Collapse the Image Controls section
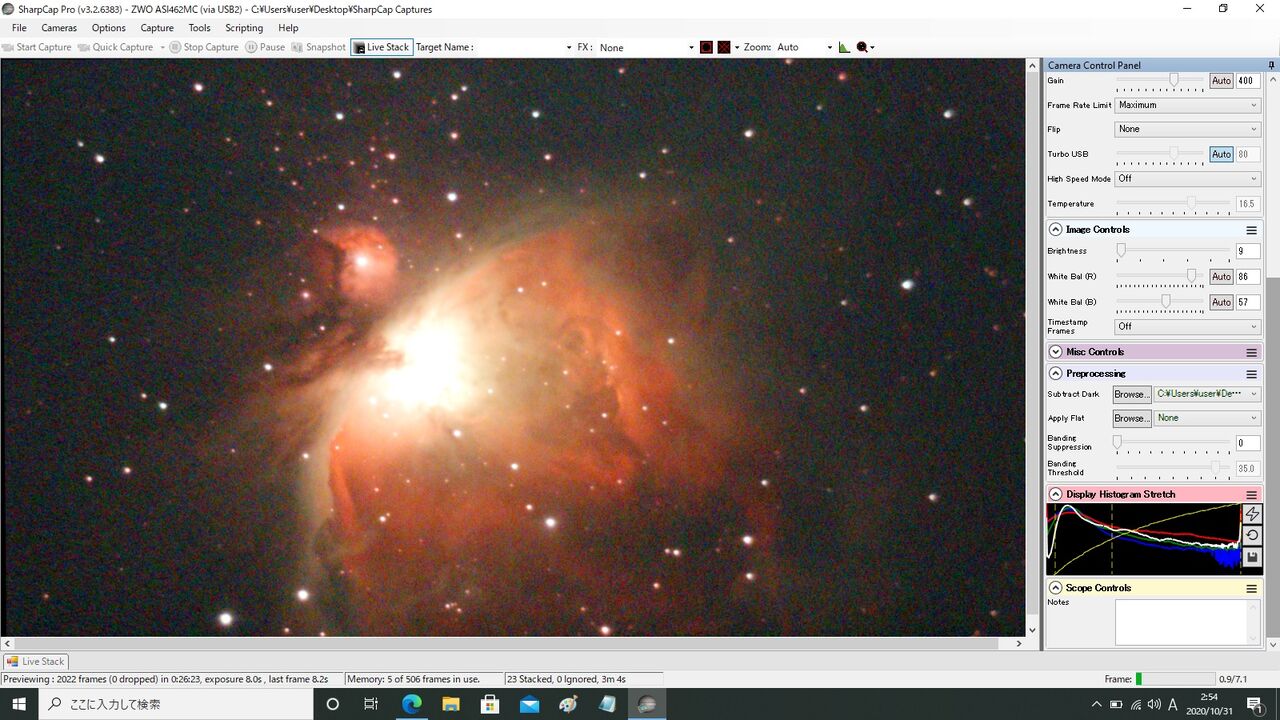 coord(1055,230)
